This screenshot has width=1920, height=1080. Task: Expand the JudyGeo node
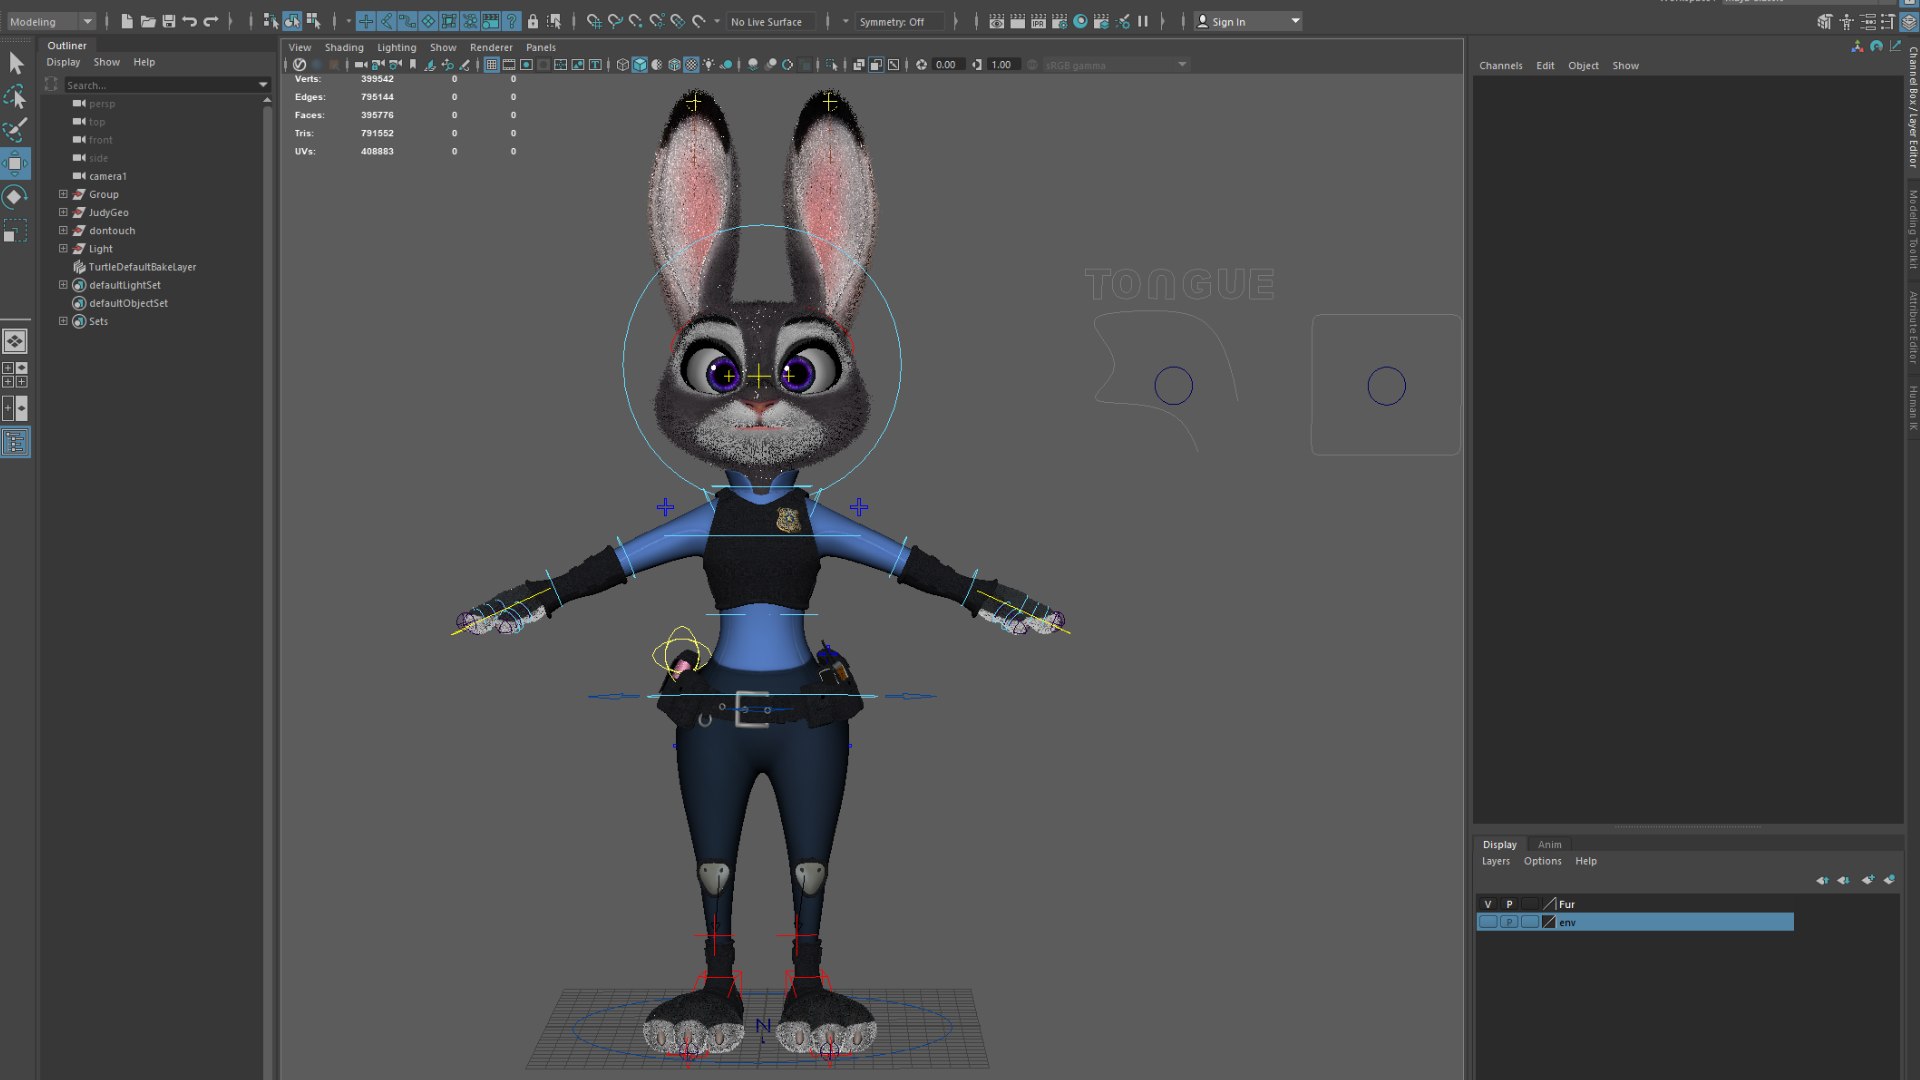[x=63, y=212]
